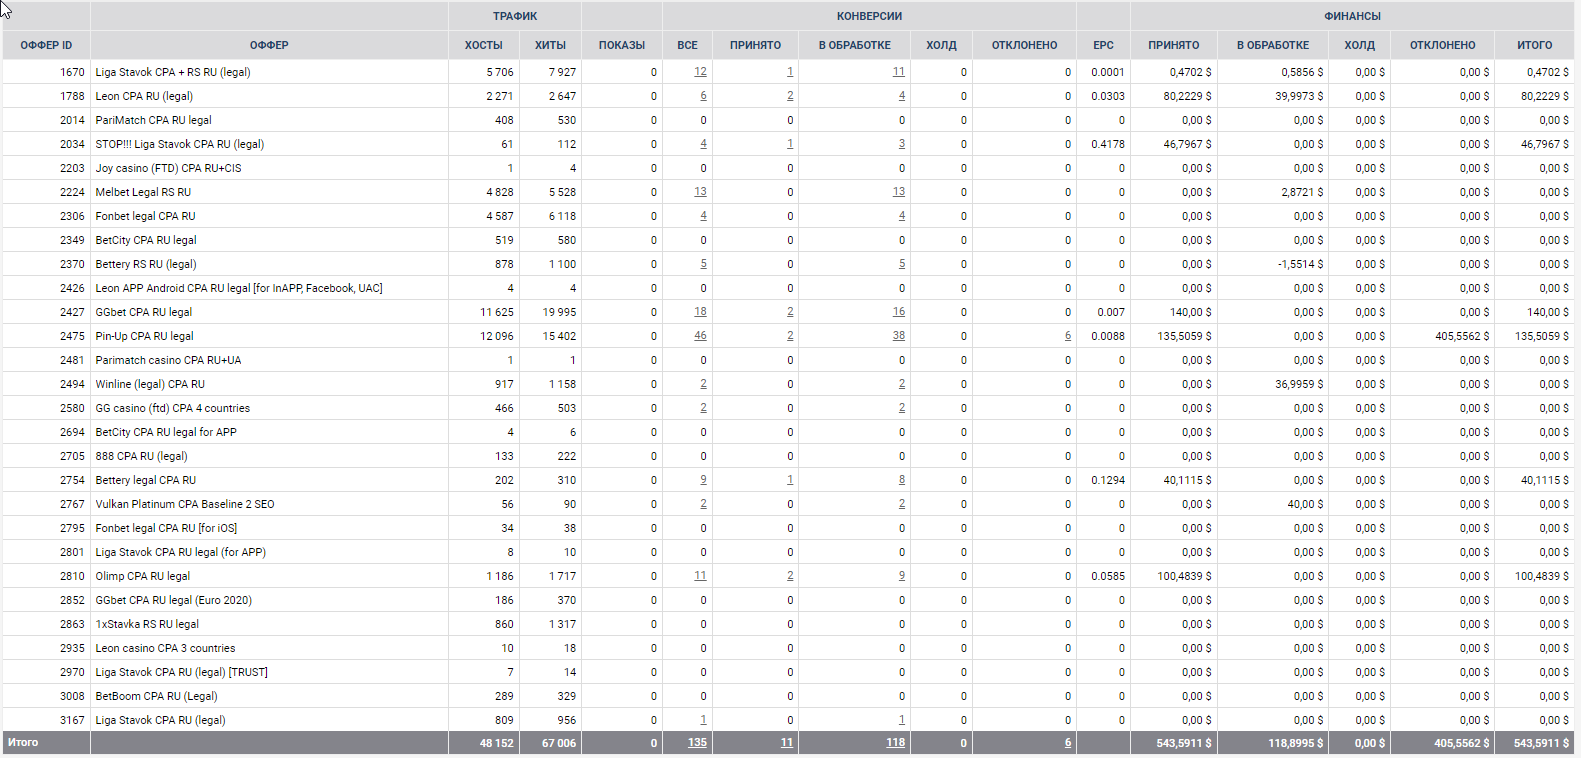1581x758 pixels.
Task: Open all conversions link 1 for offer 3167
Action: pos(703,720)
